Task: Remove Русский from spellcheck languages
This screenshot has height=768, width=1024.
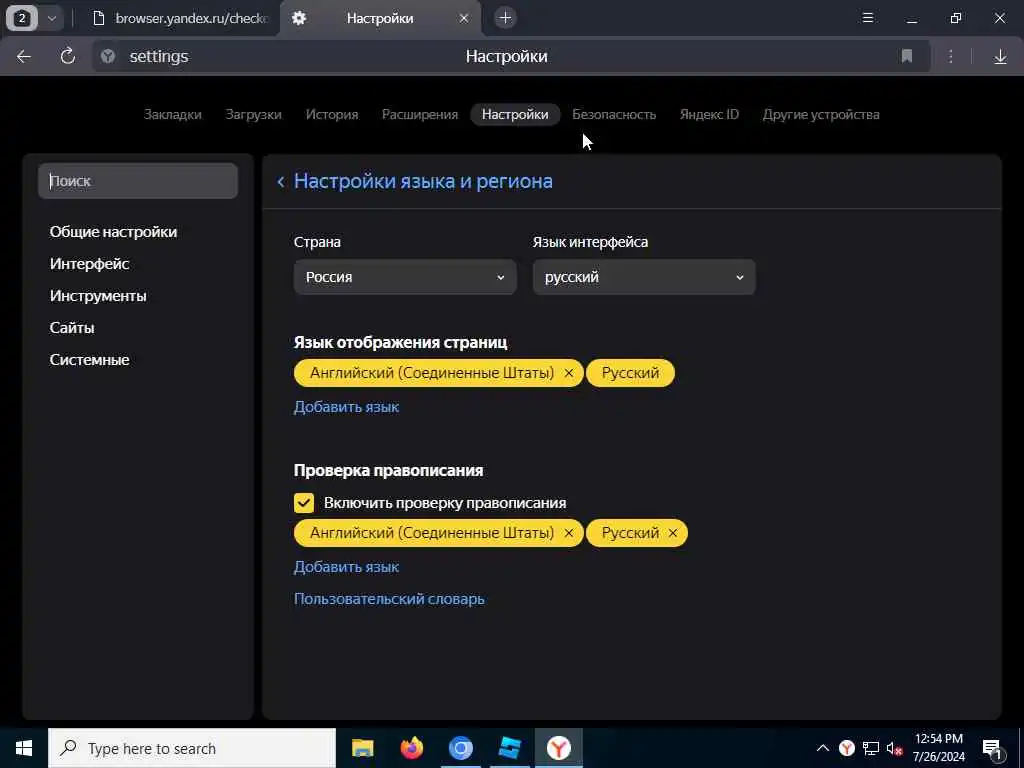Action: [673, 533]
